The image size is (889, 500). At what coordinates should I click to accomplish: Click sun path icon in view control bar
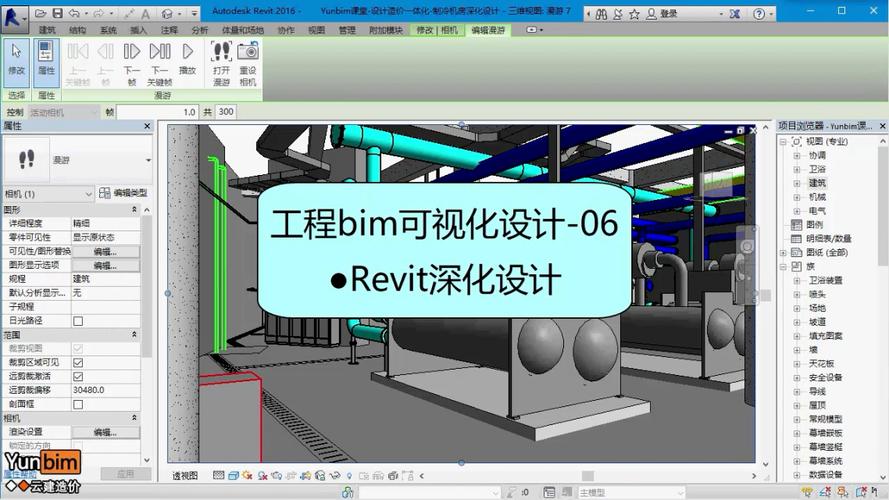[247, 476]
